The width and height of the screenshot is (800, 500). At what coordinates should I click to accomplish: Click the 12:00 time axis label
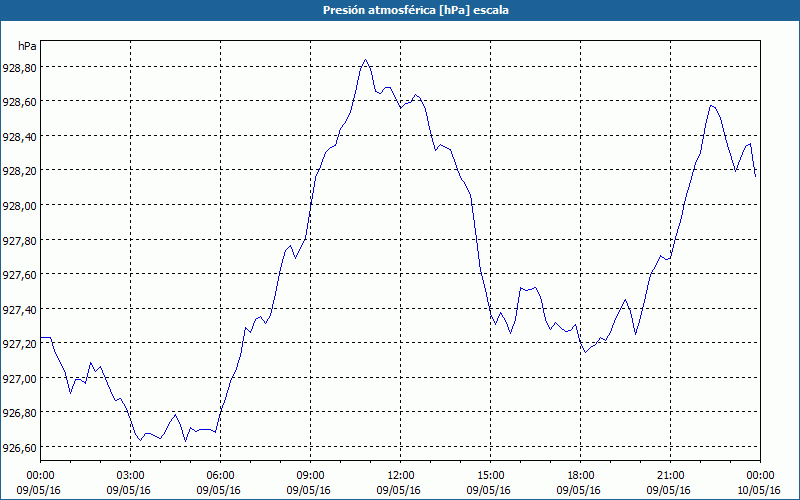tap(401, 476)
